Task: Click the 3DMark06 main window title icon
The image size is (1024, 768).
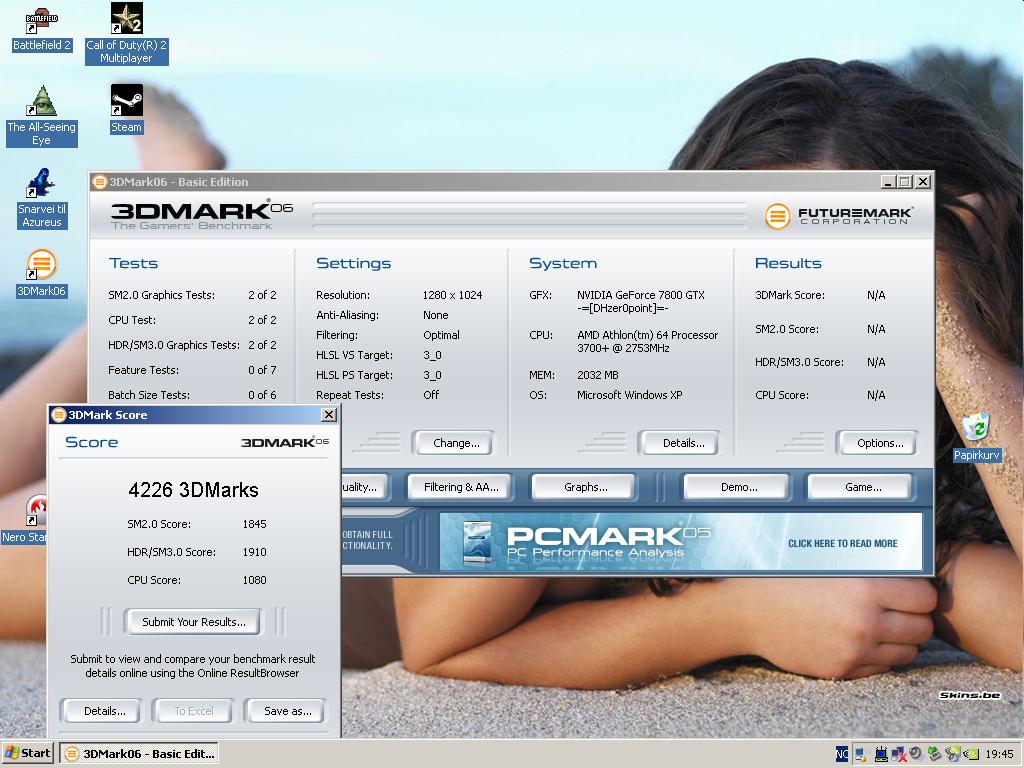Action: [99, 182]
